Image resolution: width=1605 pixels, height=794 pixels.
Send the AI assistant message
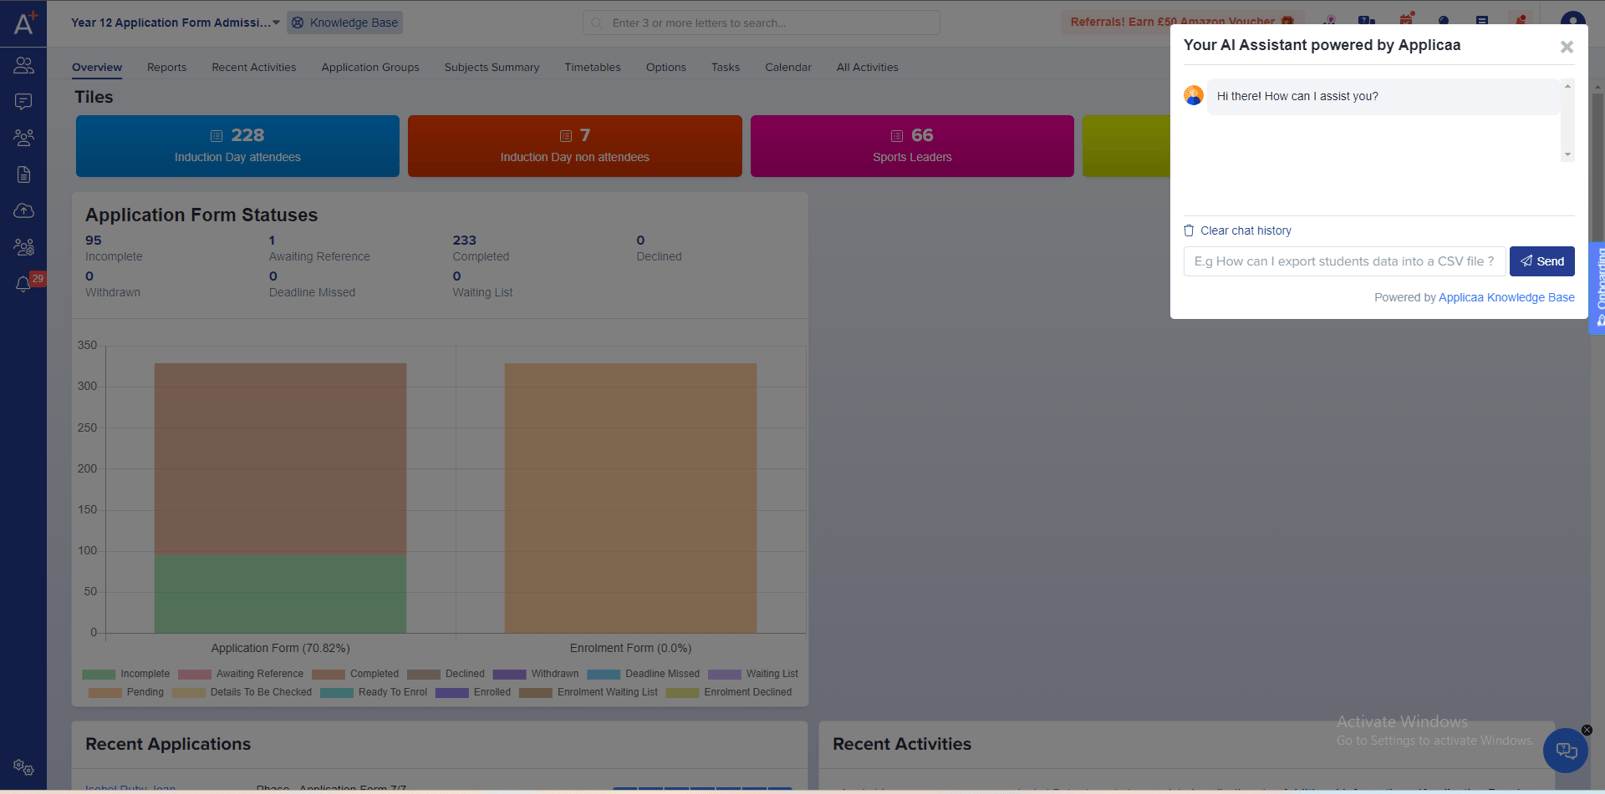click(x=1541, y=261)
